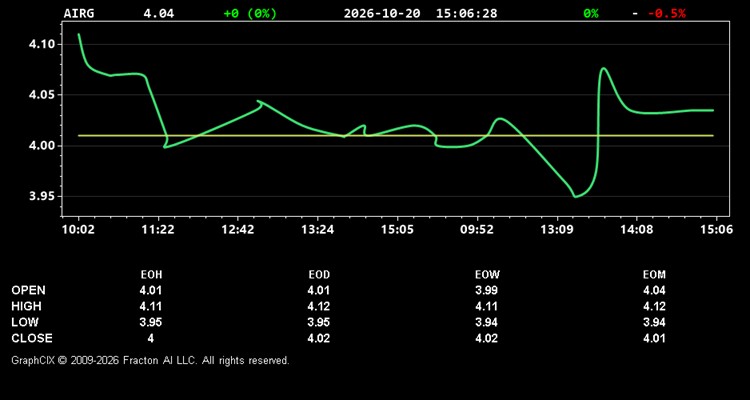Click the GraphCIX copyright notice
750x400 pixels.
click(x=150, y=360)
